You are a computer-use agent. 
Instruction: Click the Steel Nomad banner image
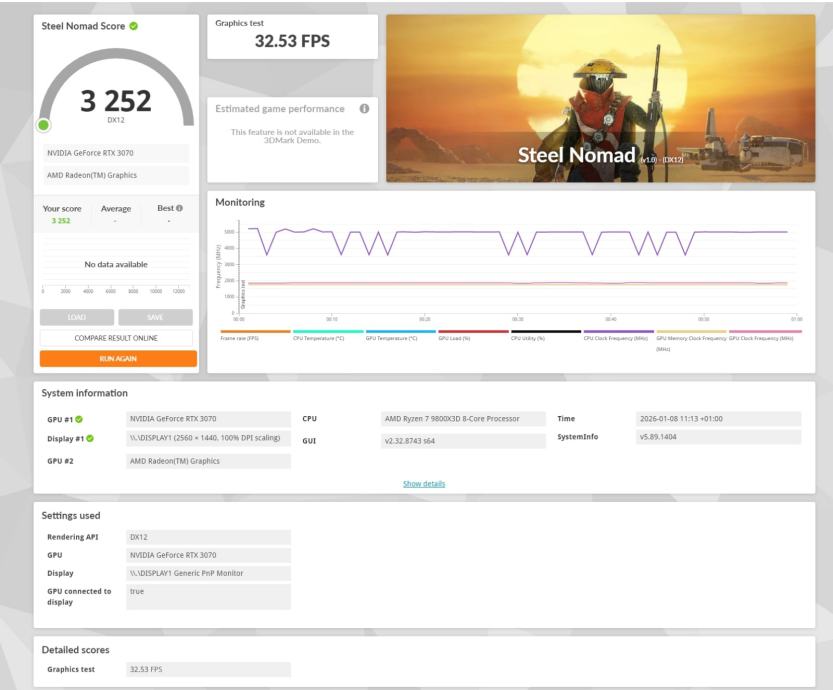pos(600,98)
